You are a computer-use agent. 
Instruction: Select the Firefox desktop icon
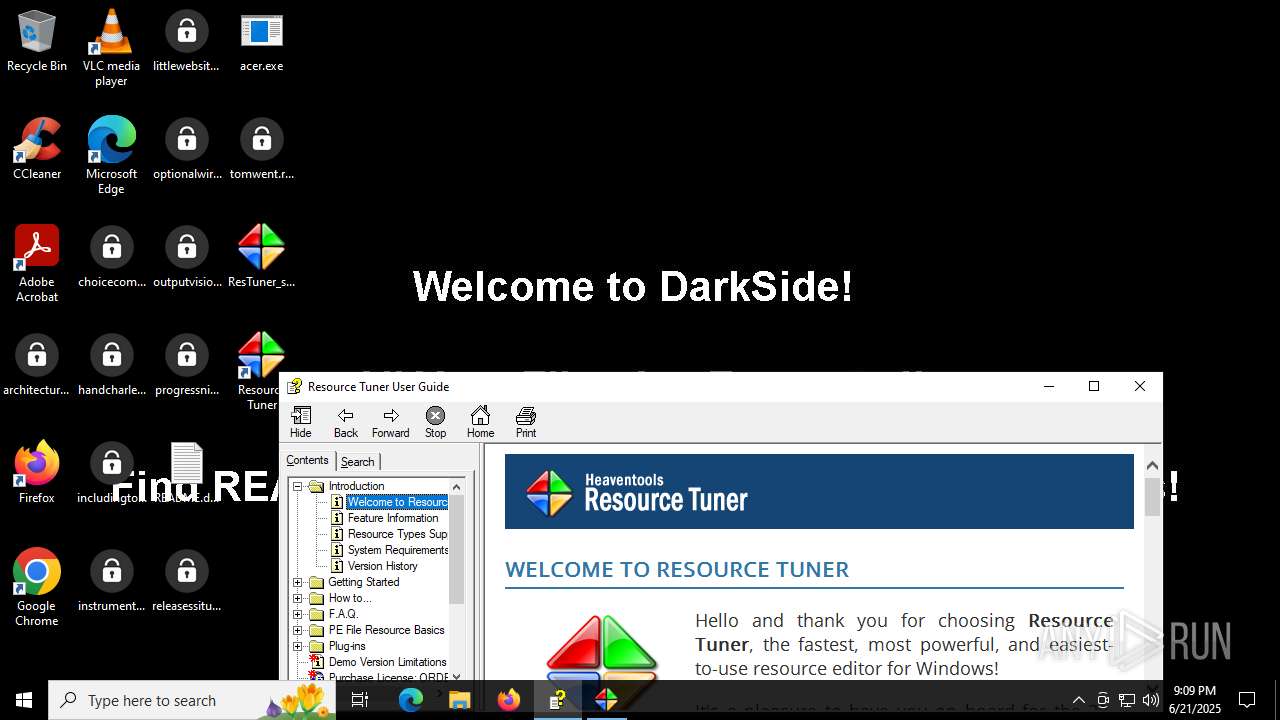coord(37,473)
